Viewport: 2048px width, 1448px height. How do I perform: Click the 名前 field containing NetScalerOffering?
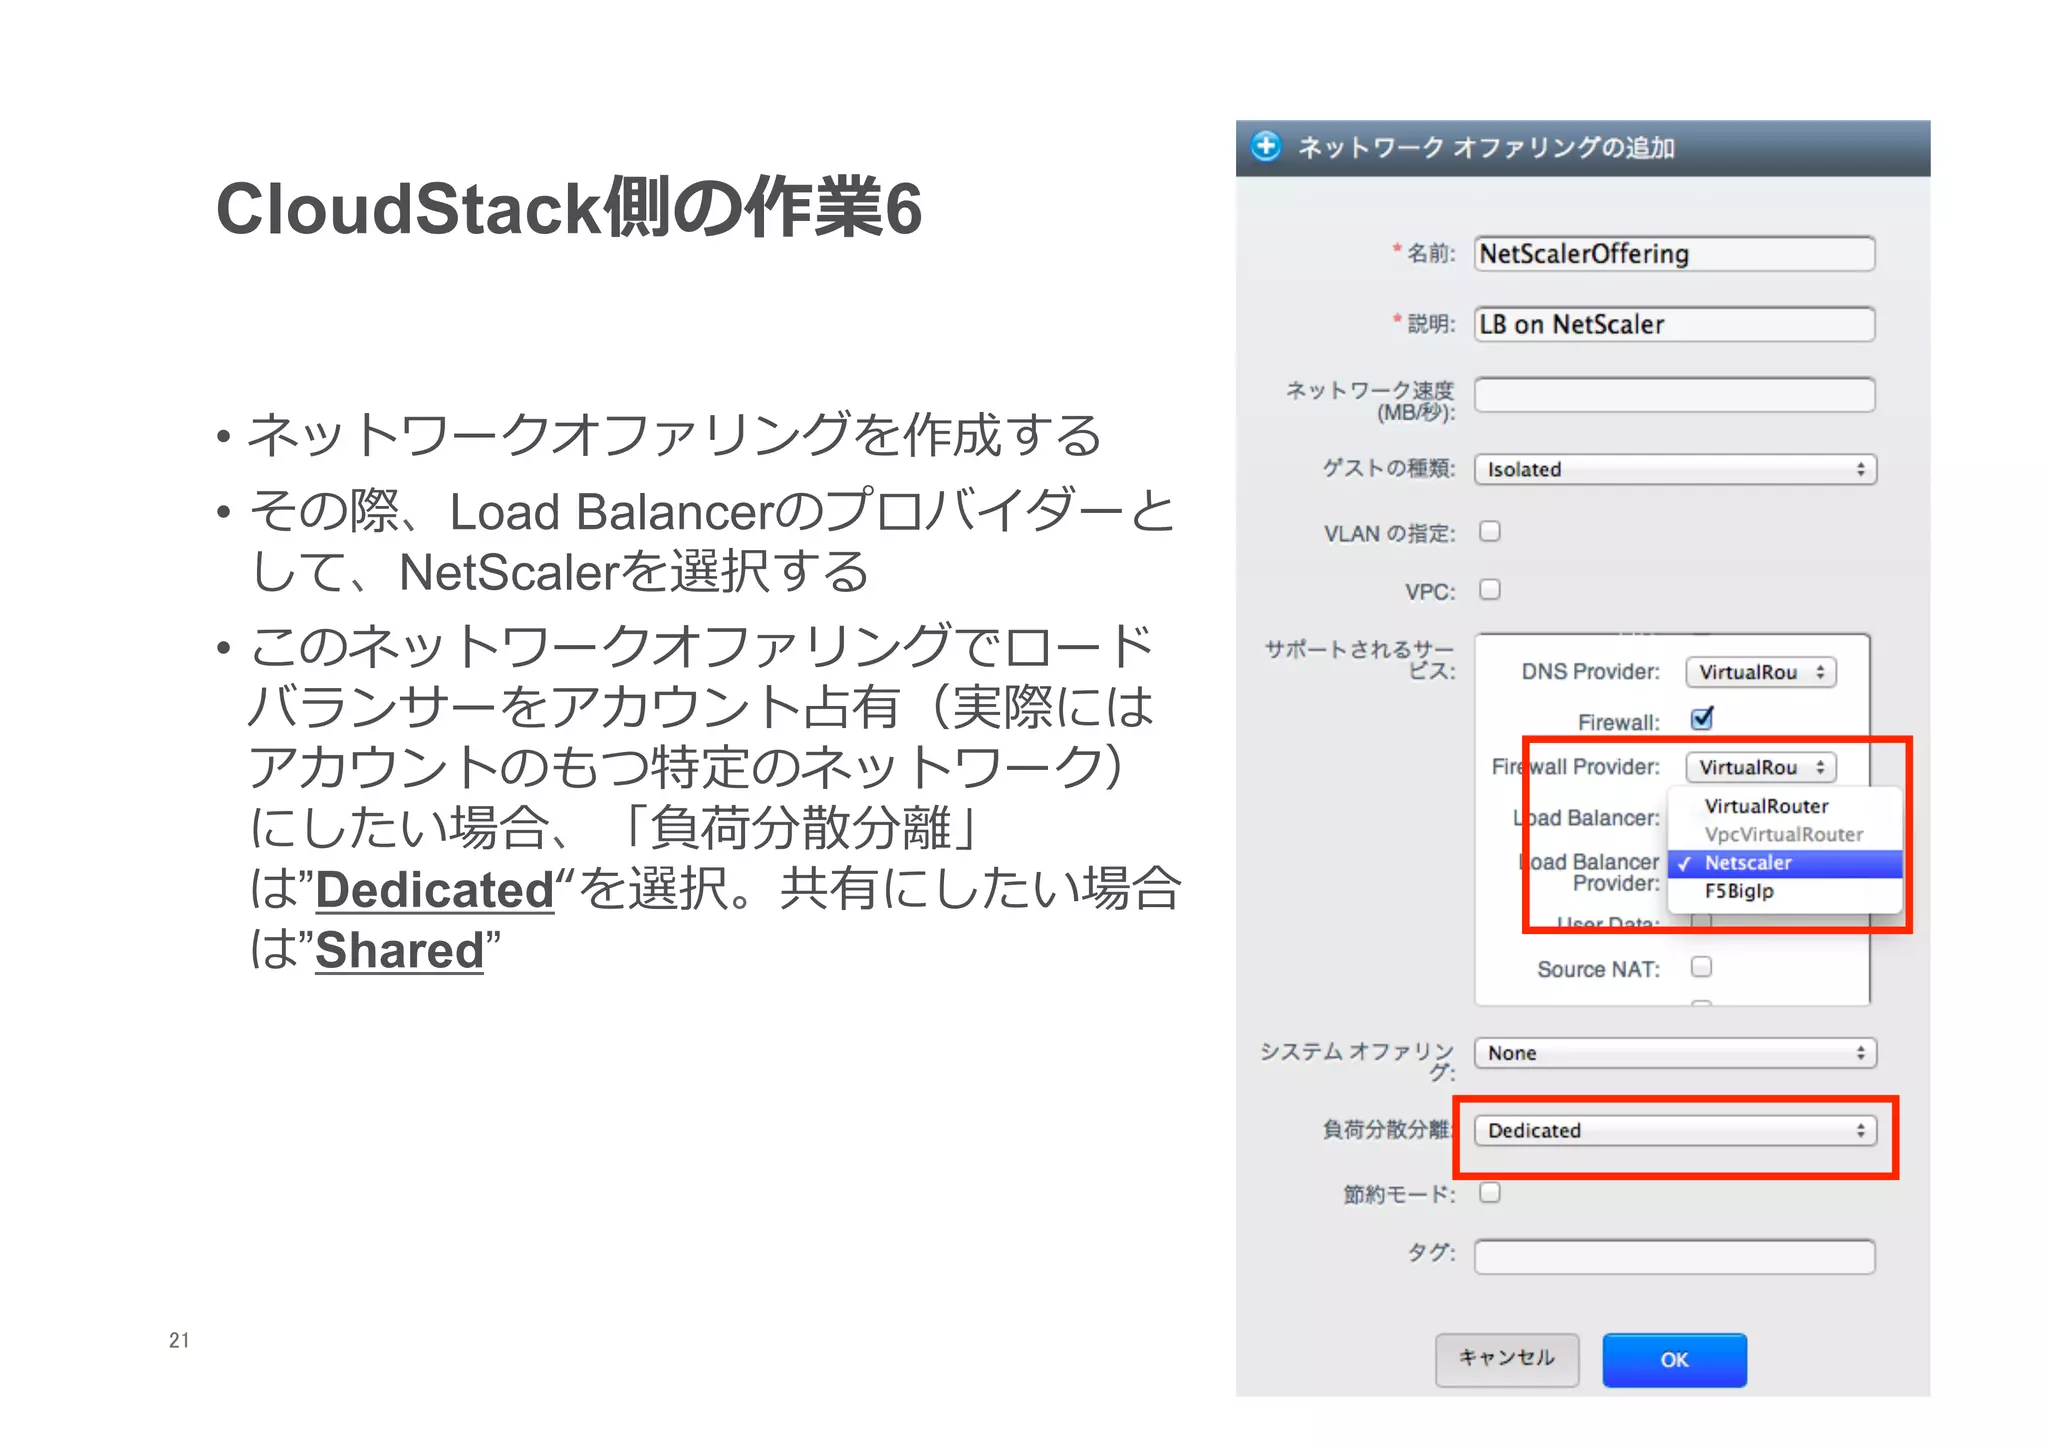coord(1674,254)
